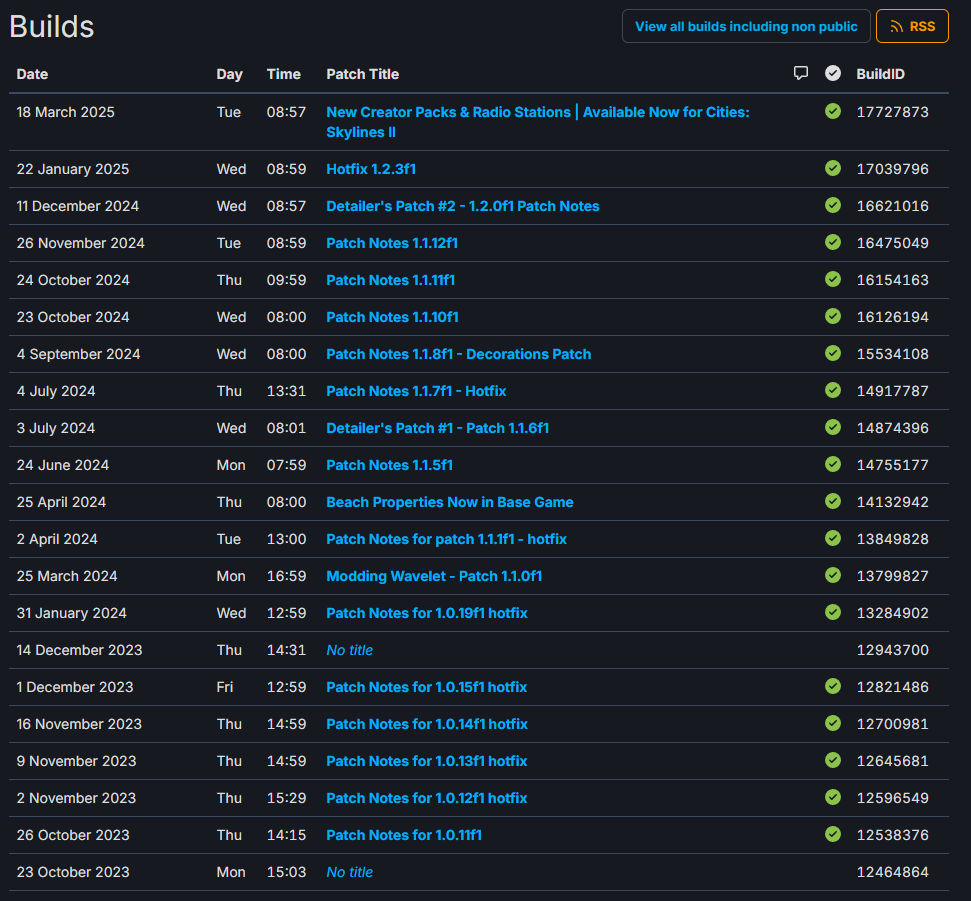The width and height of the screenshot is (971, 901).
Task: Click green checkmark for build 12821486
Action: click(x=833, y=687)
